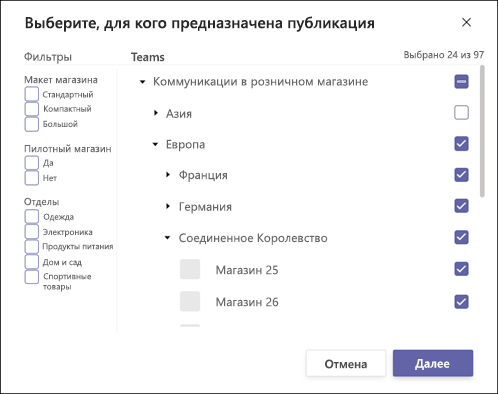The width and height of the screenshot is (499, 394).
Task: Uncheck the Соединенное Королевство checkbox
Action: coord(461,237)
